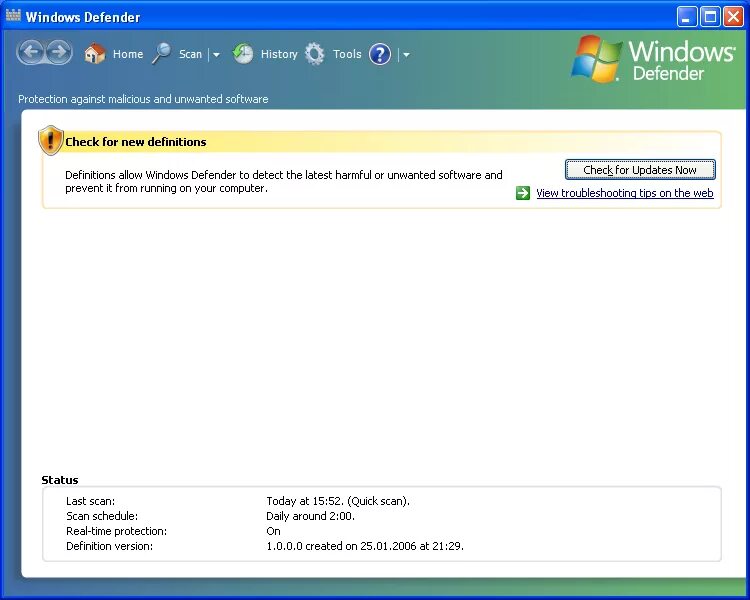Click 'Protection against malicious and unwanted software' text

pyautogui.click(x=143, y=99)
